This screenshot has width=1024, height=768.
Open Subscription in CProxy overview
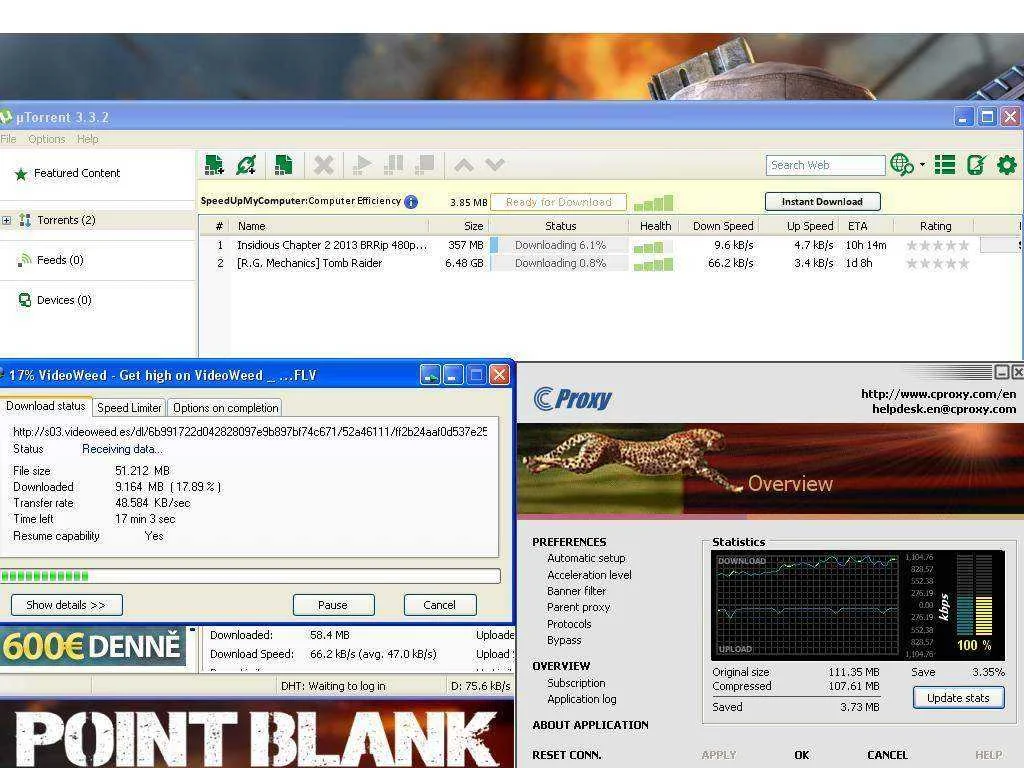[x=576, y=683]
